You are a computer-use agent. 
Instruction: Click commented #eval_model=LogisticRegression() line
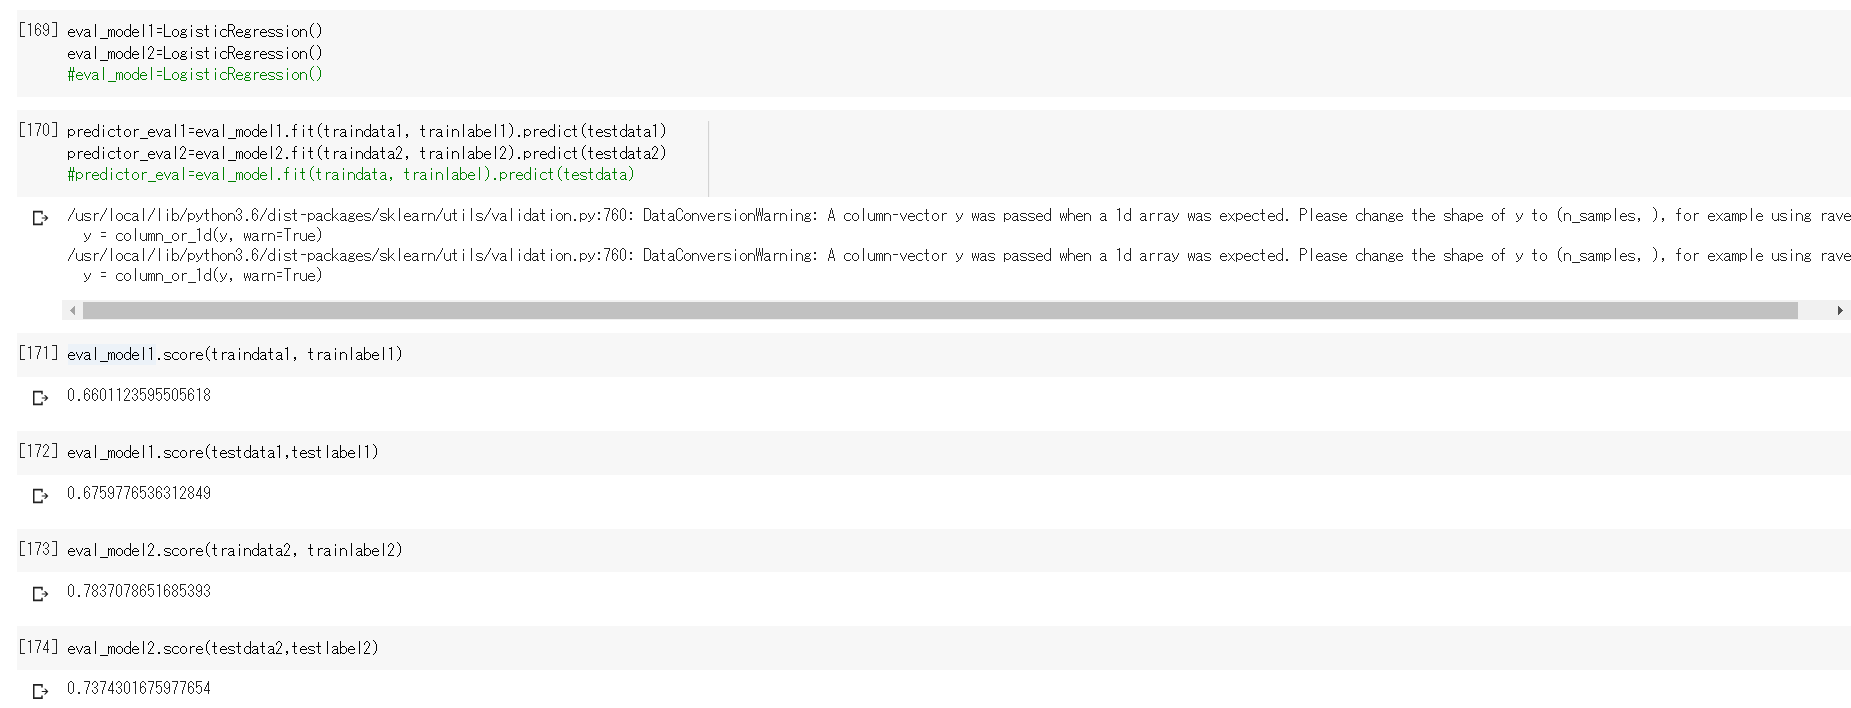pyautogui.click(x=195, y=74)
